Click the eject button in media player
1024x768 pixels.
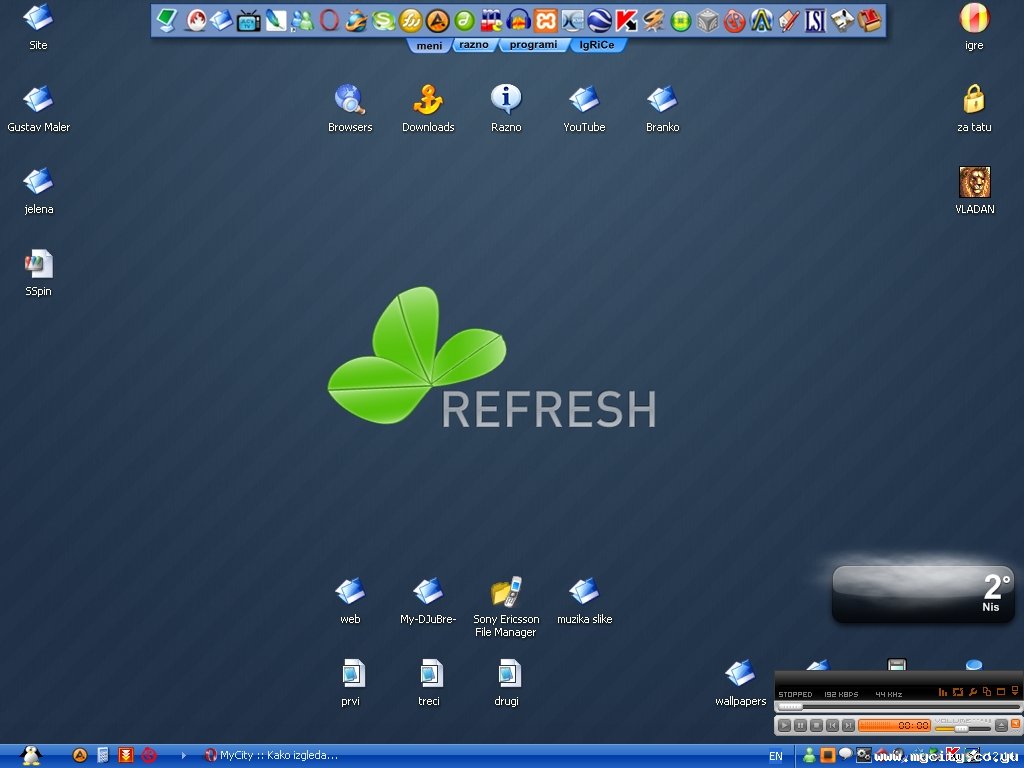click(1001, 725)
